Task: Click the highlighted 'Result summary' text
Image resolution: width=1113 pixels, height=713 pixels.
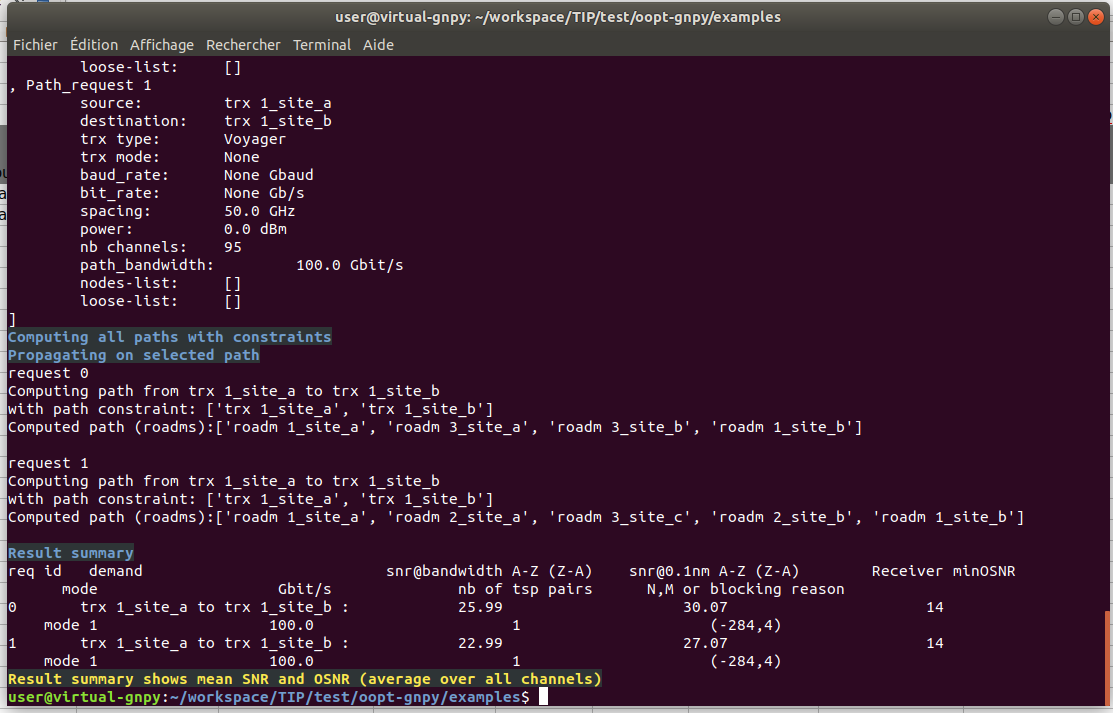Action: [70, 552]
